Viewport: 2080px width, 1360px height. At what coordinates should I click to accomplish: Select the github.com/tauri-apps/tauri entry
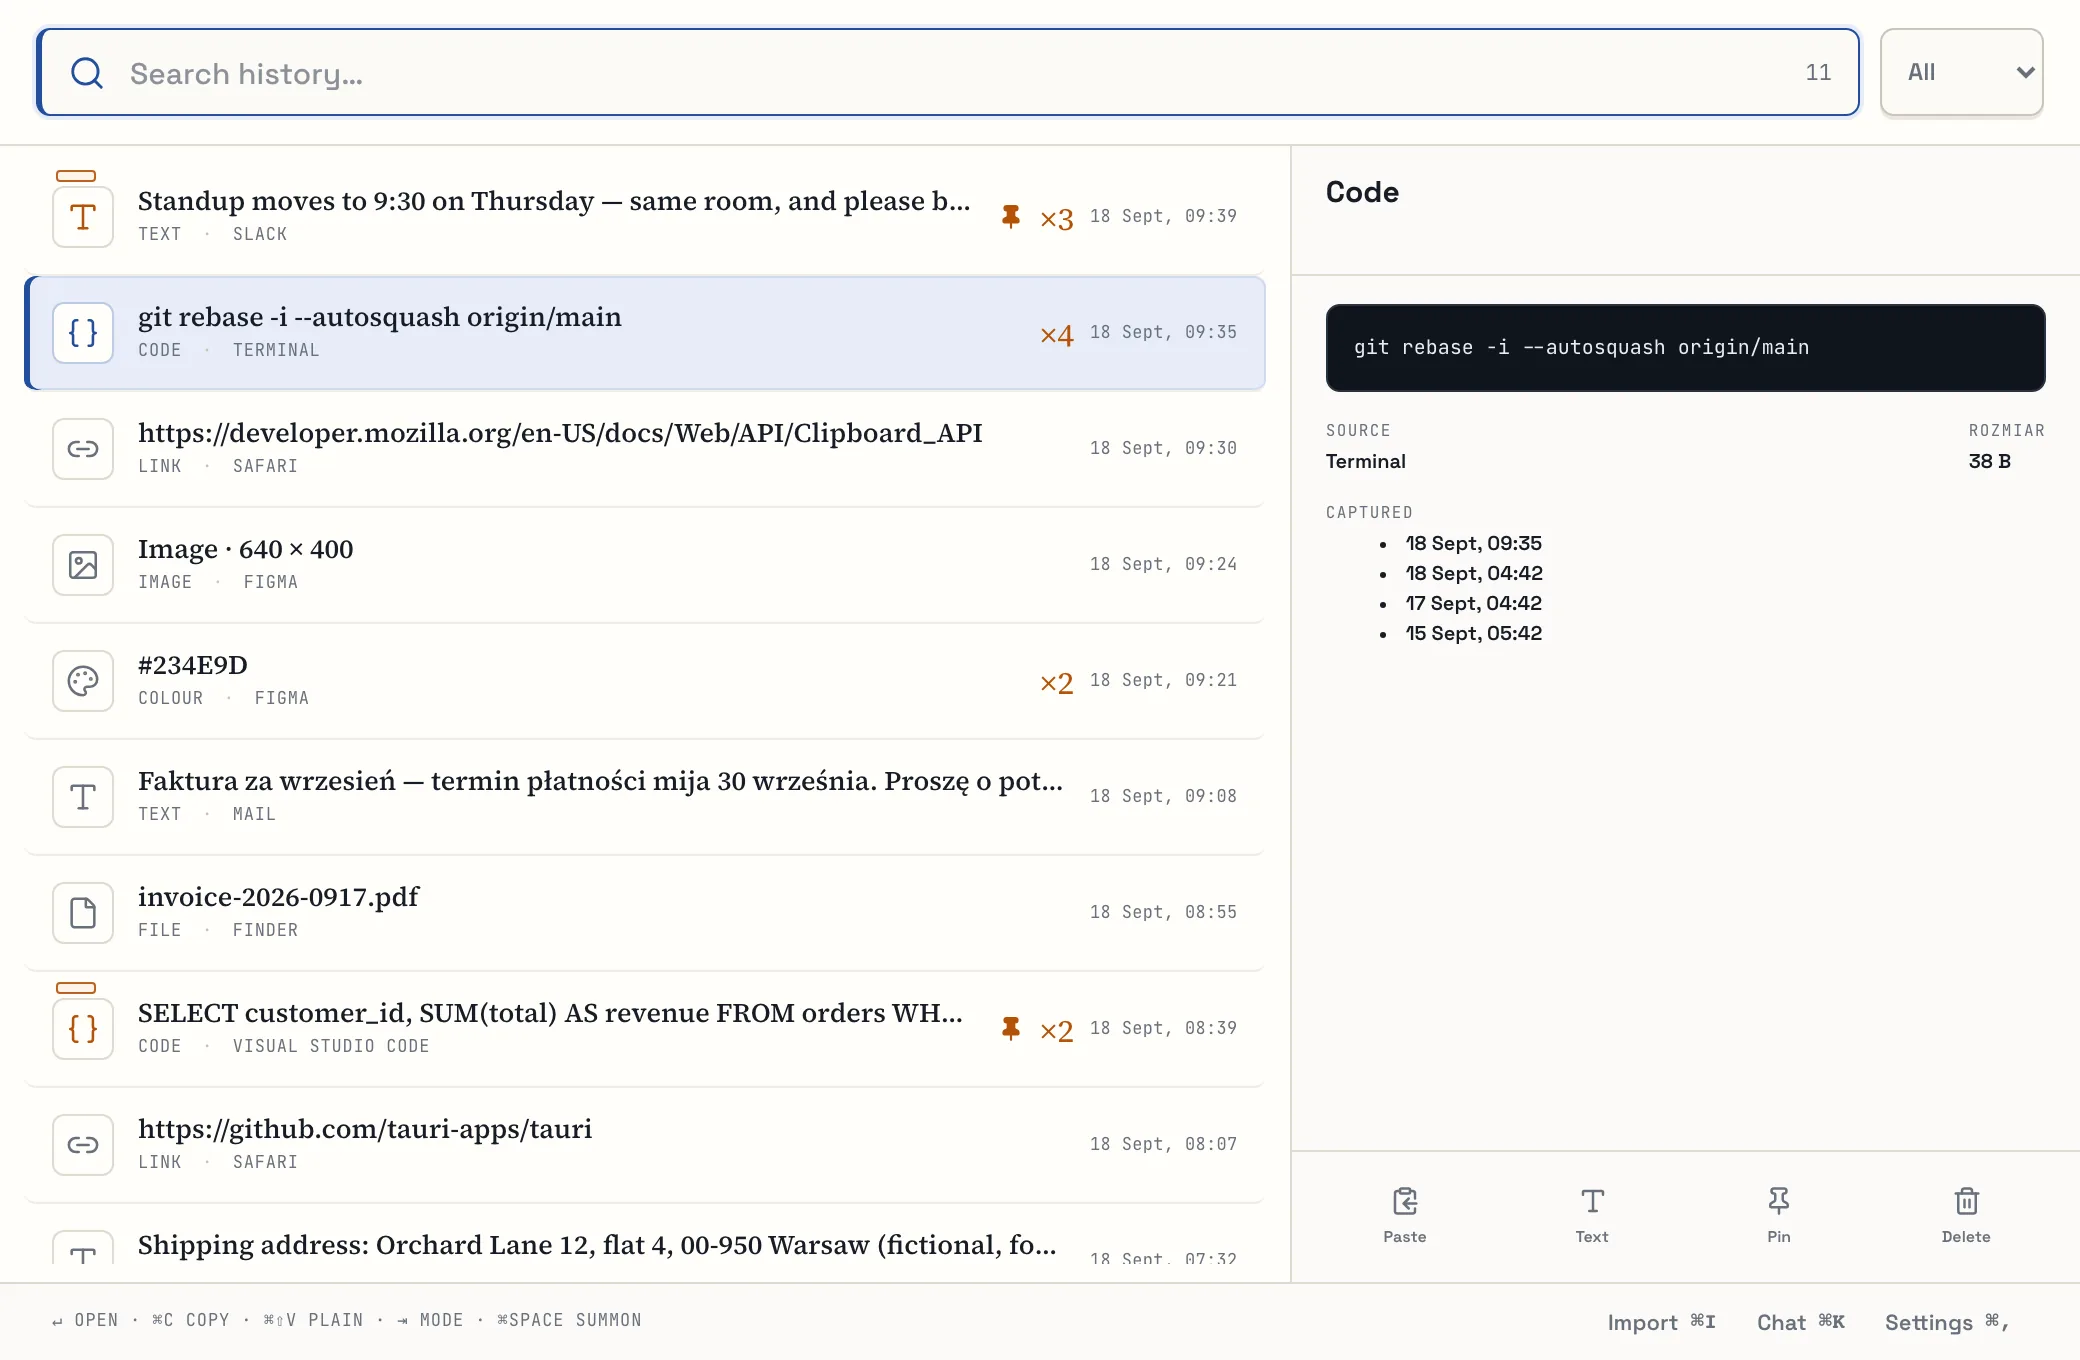tap(645, 1144)
